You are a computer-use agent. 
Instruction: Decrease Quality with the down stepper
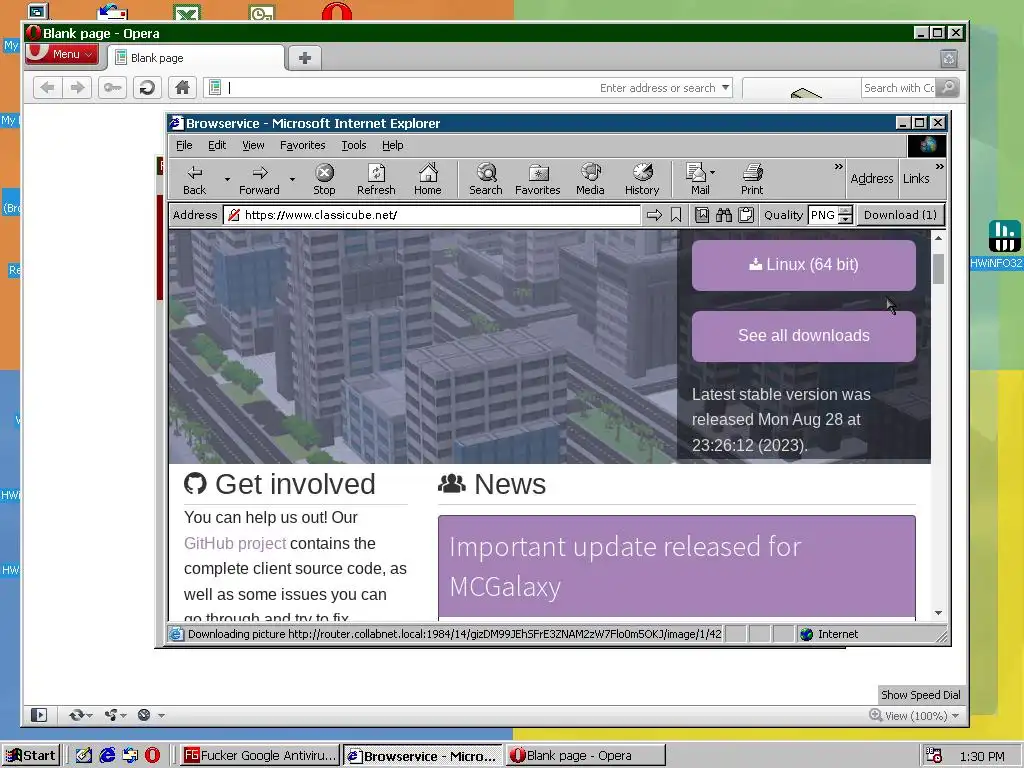coord(846,219)
